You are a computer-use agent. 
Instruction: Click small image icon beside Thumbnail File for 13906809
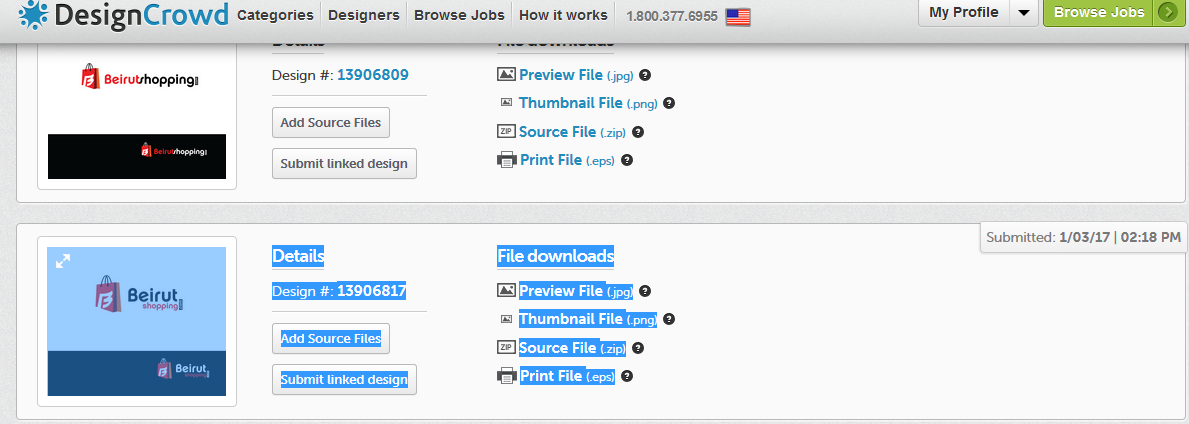click(507, 103)
